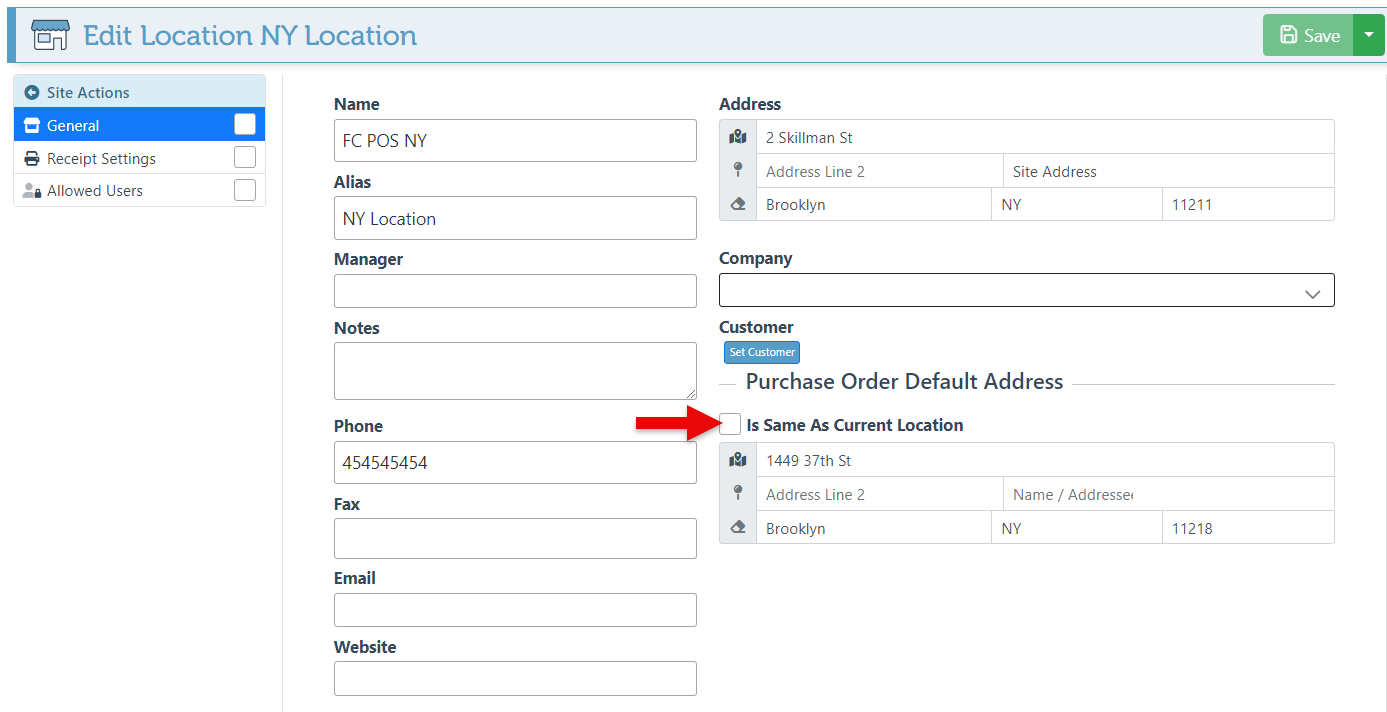
Task: Click the eraser icon in Purchase Order address
Action: 738,527
